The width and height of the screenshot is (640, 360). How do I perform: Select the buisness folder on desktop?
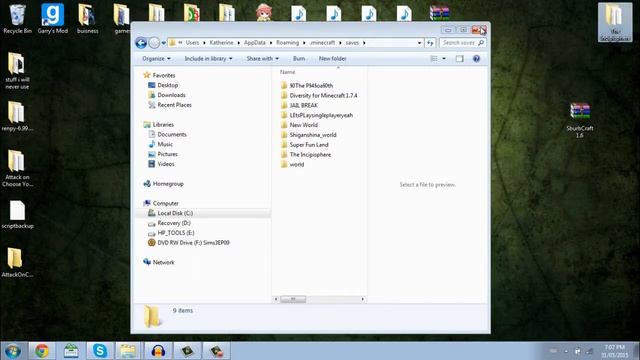pos(87,19)
